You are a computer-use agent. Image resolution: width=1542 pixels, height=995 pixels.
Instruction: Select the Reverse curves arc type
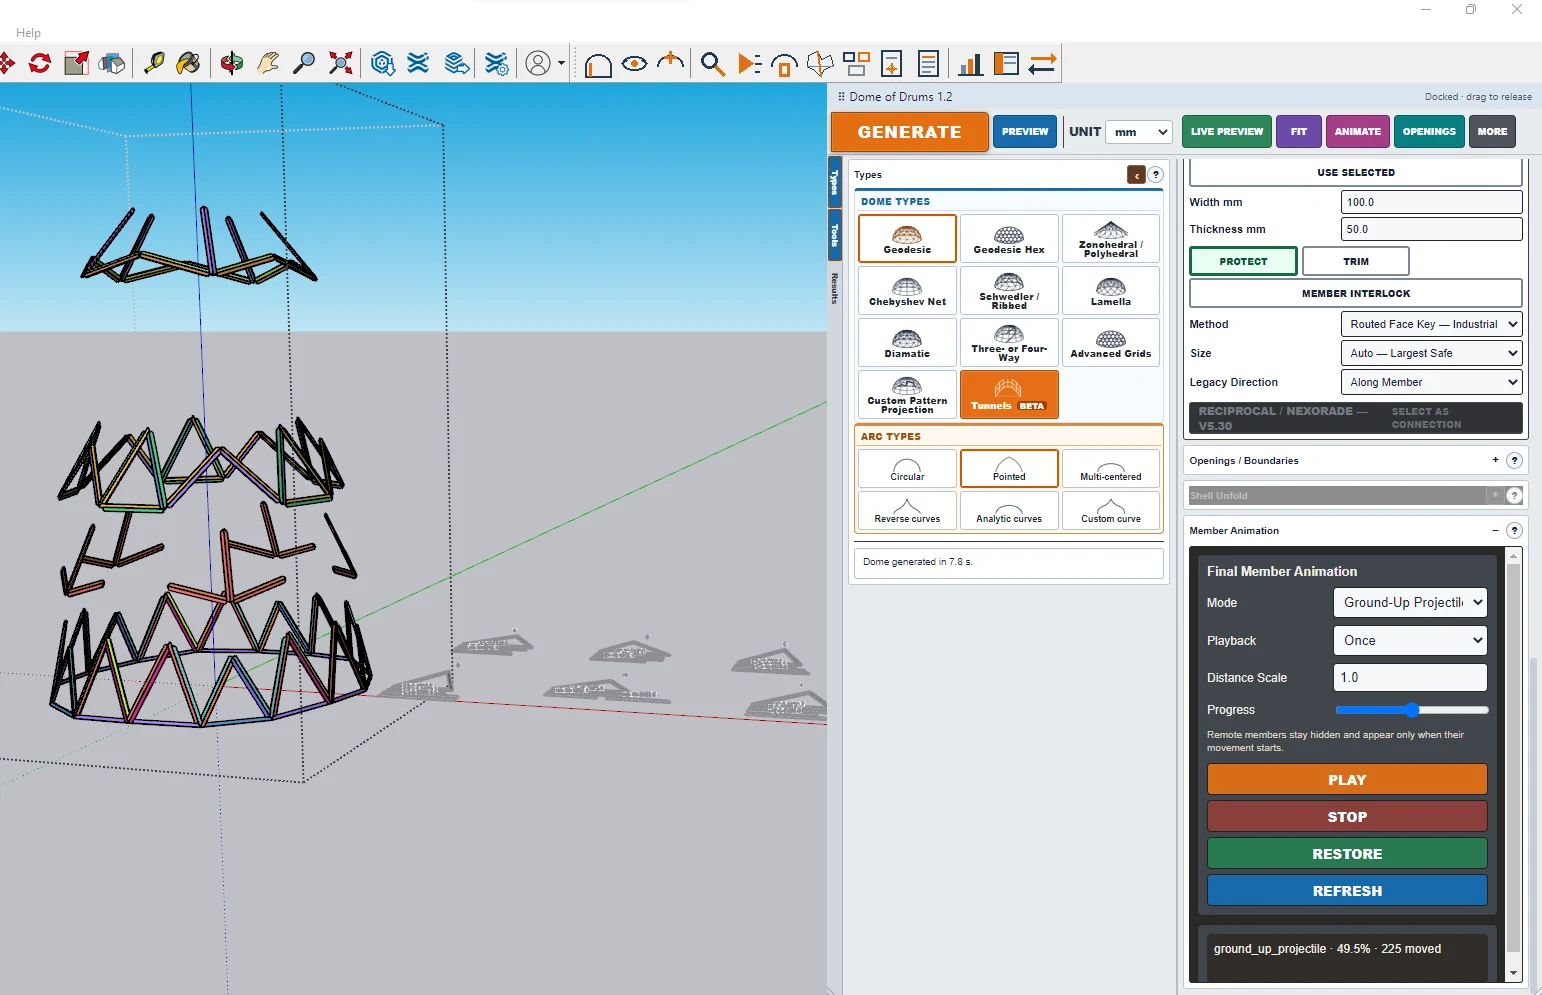point(907,510)
